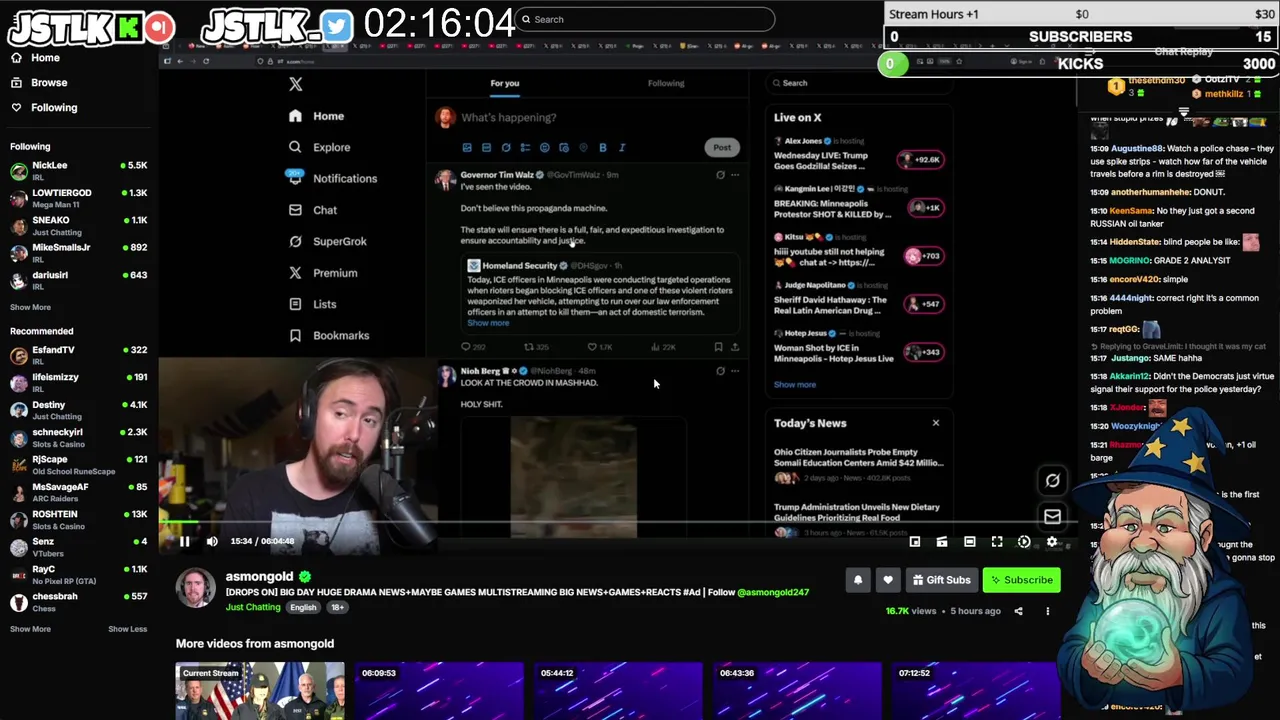Screen dimensions: 1280x720
Task: Click the share icon next to the view count
Action: pos(1020,611)
